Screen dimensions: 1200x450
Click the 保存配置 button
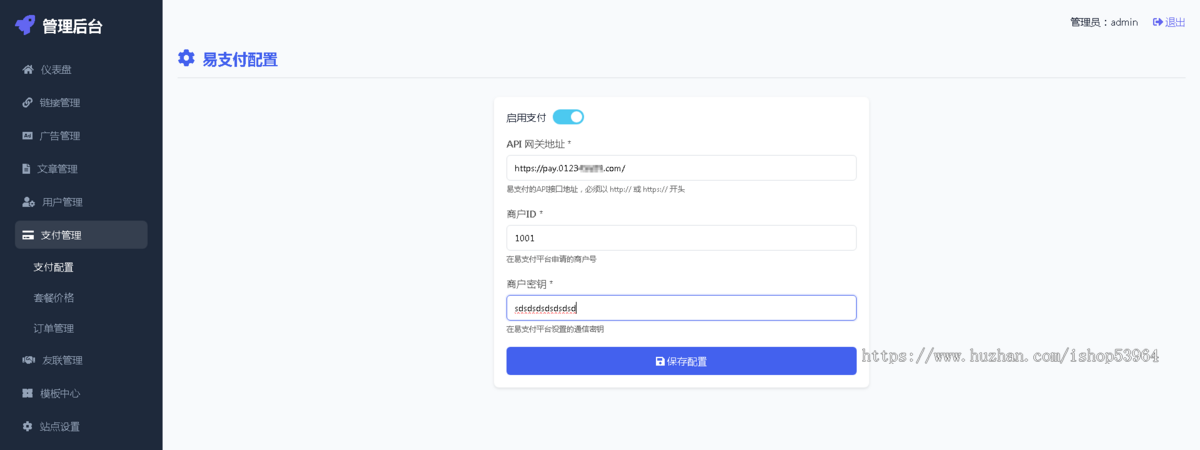click(x=681, y=361)
